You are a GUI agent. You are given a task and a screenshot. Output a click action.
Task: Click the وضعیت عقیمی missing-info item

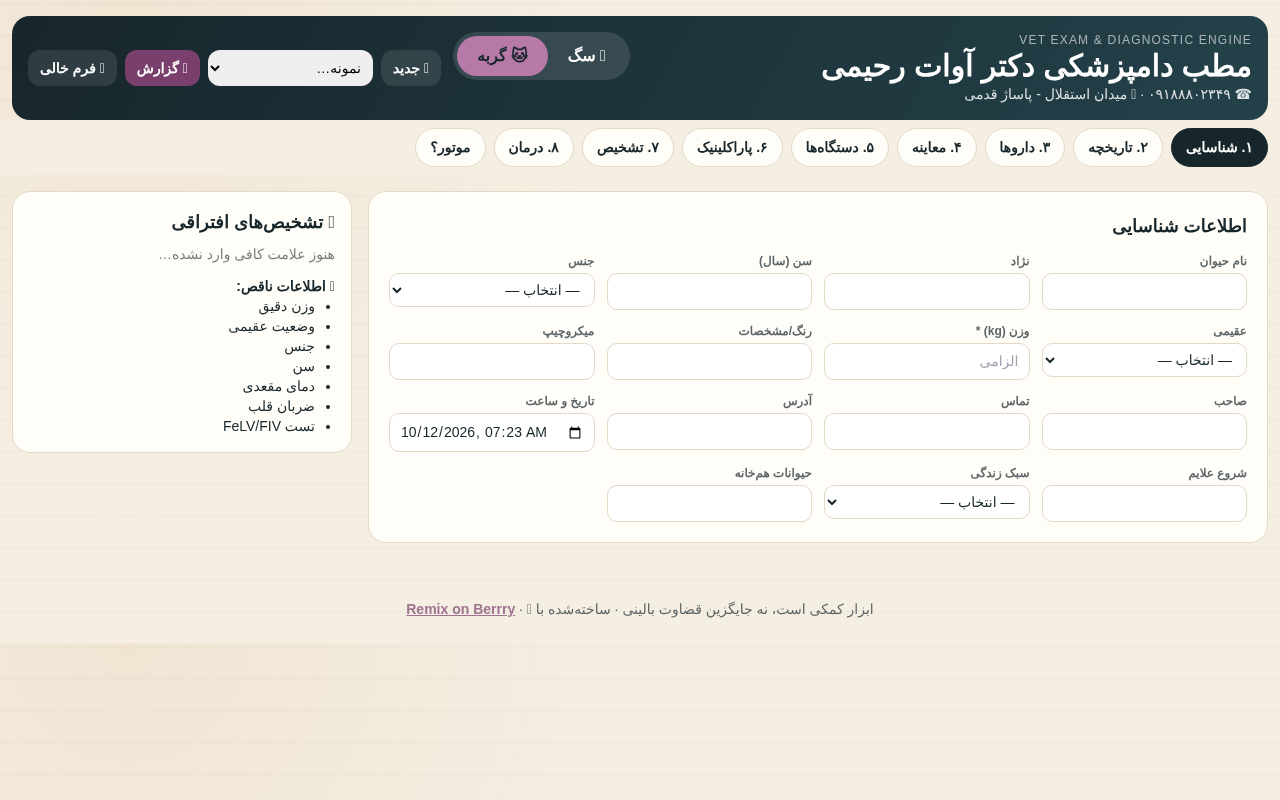point(271,326)
